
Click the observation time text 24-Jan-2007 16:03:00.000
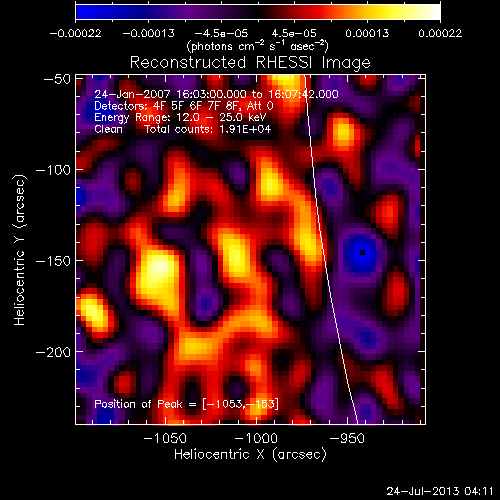(x=171, y=94)
